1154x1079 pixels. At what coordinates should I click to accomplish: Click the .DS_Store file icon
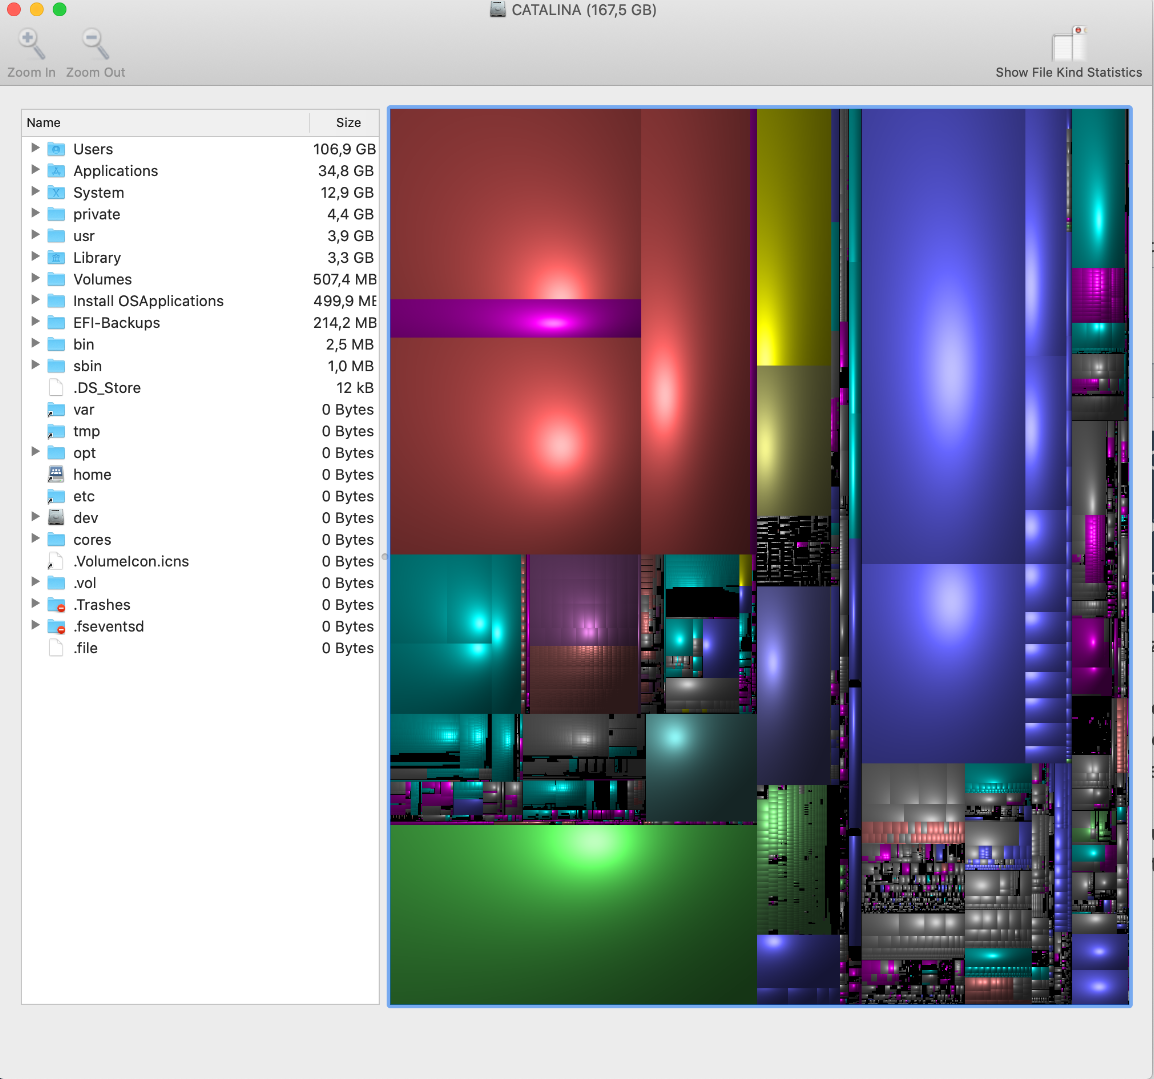(x=57, y=388)
